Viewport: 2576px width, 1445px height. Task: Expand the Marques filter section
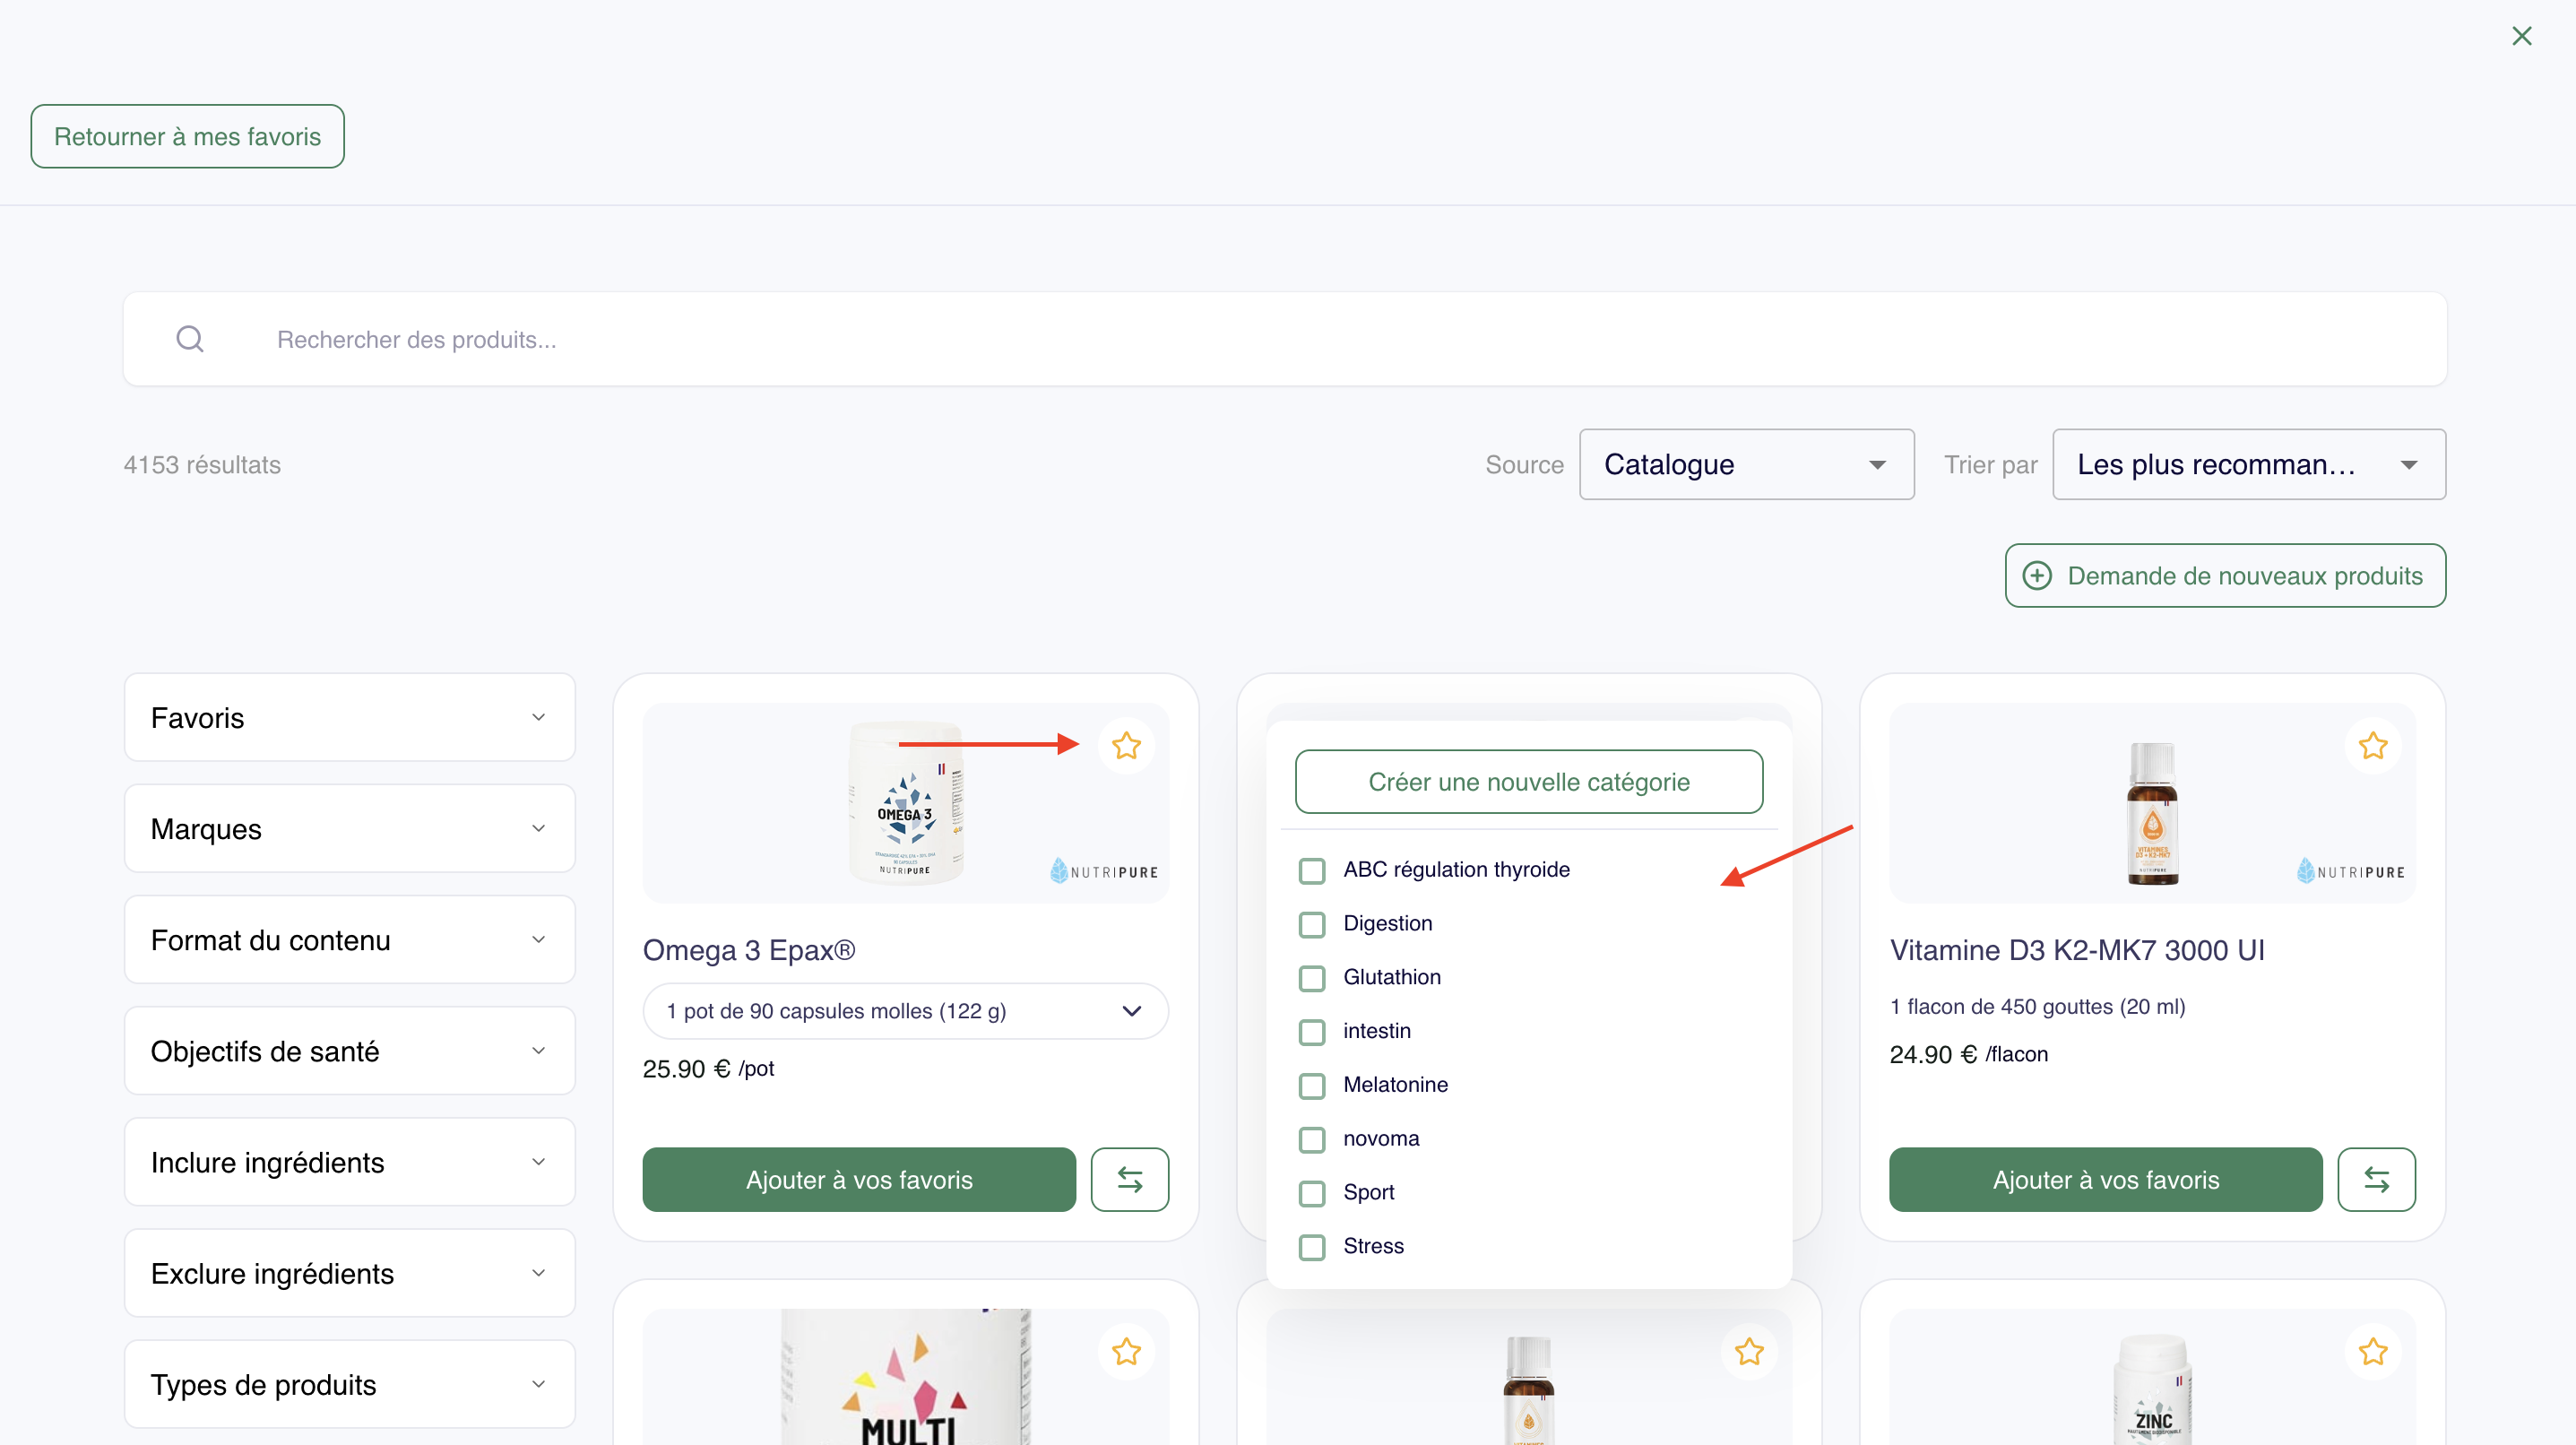pyautogui.click(x=349, y=829)
